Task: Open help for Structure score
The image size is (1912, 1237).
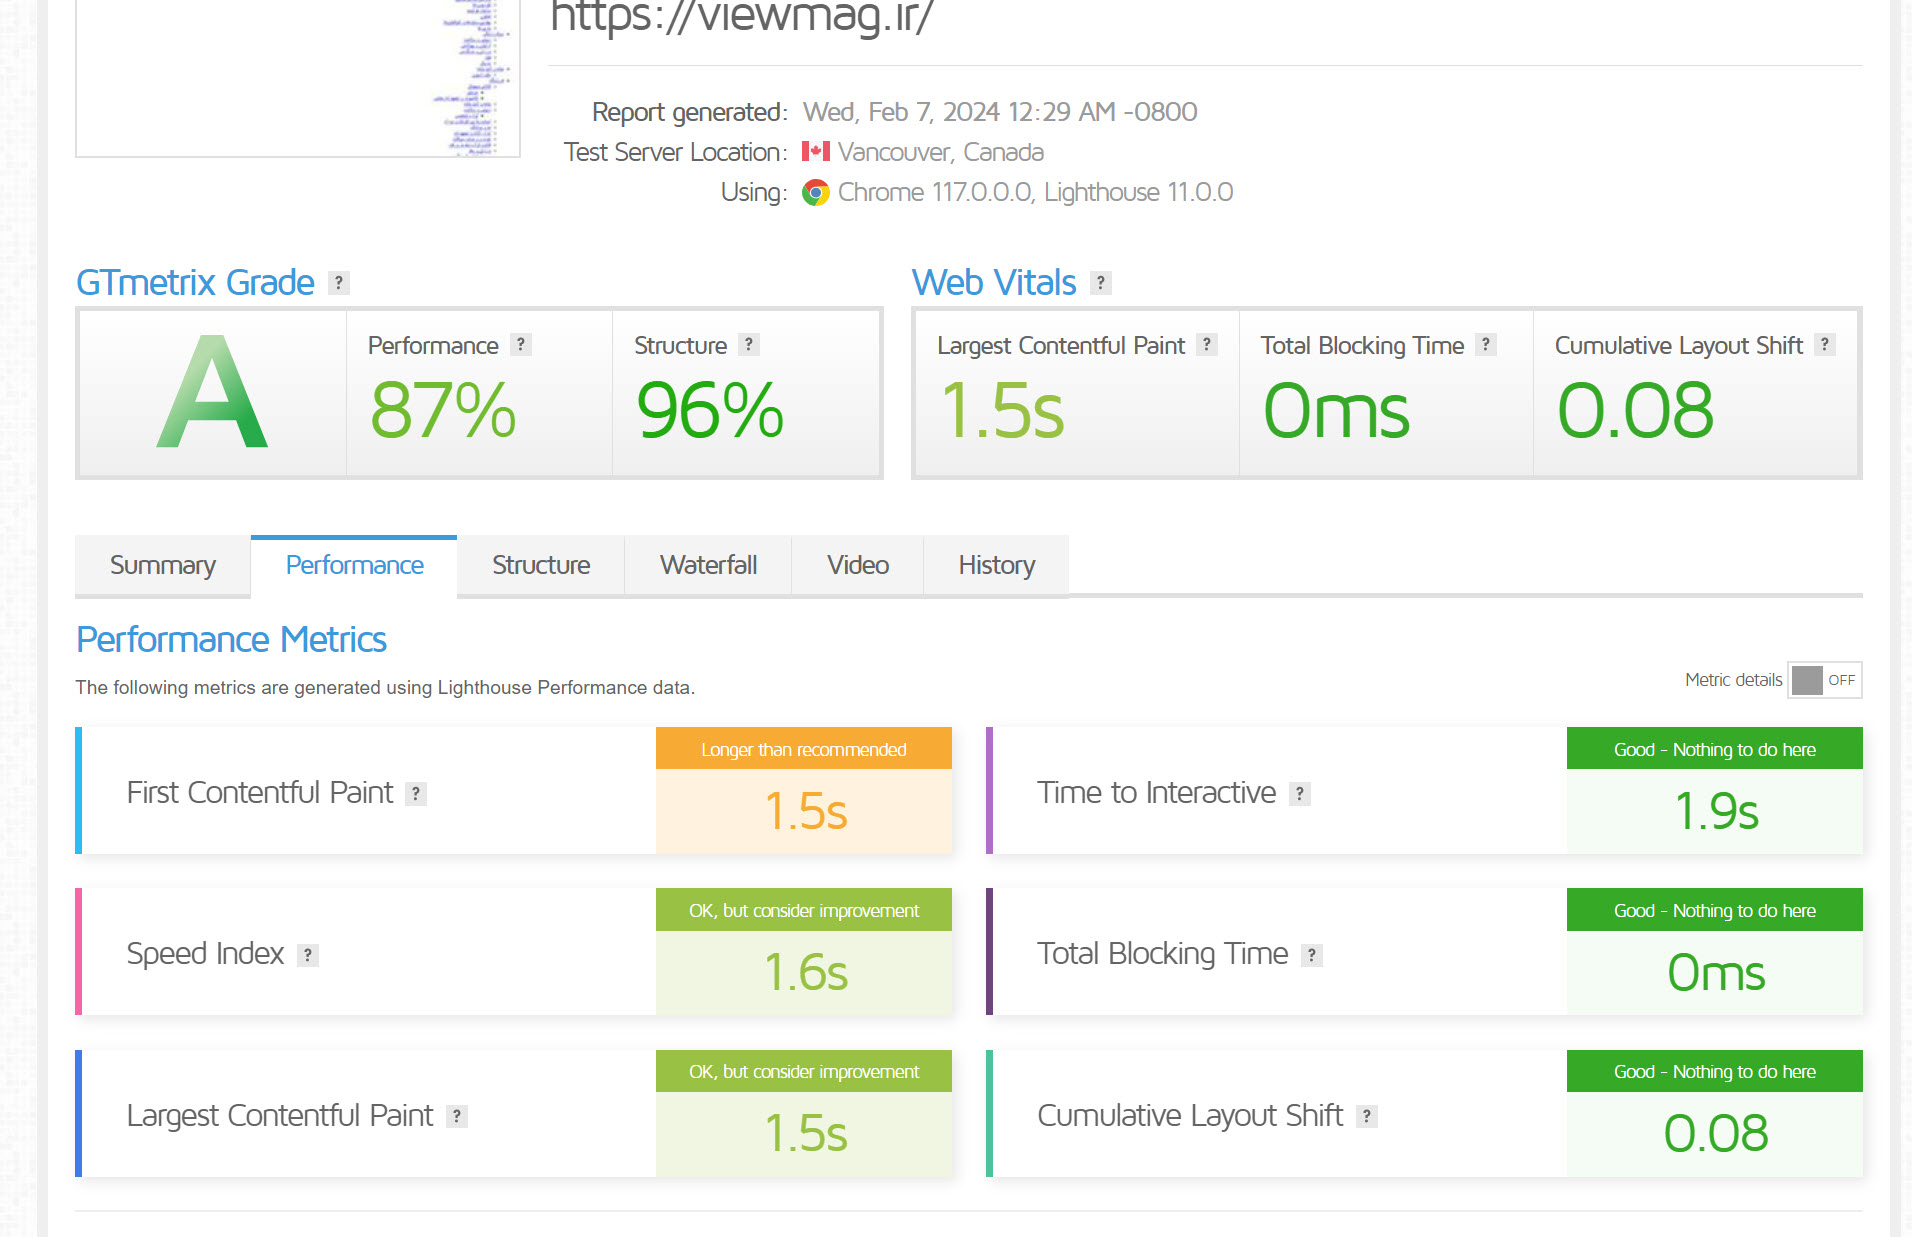Action: [x=748, y=345]
